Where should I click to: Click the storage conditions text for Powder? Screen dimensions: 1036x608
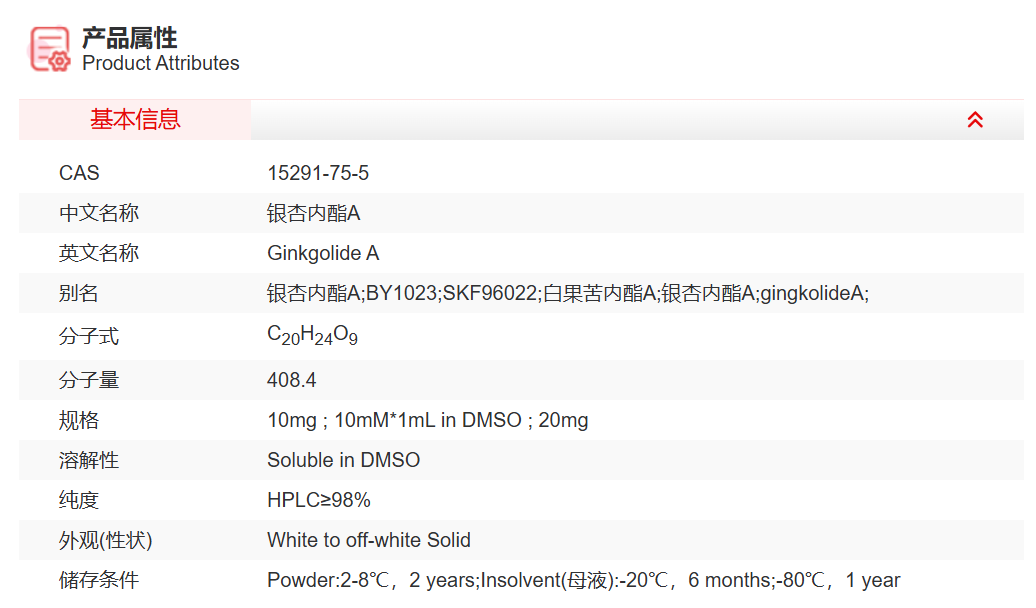583,580
